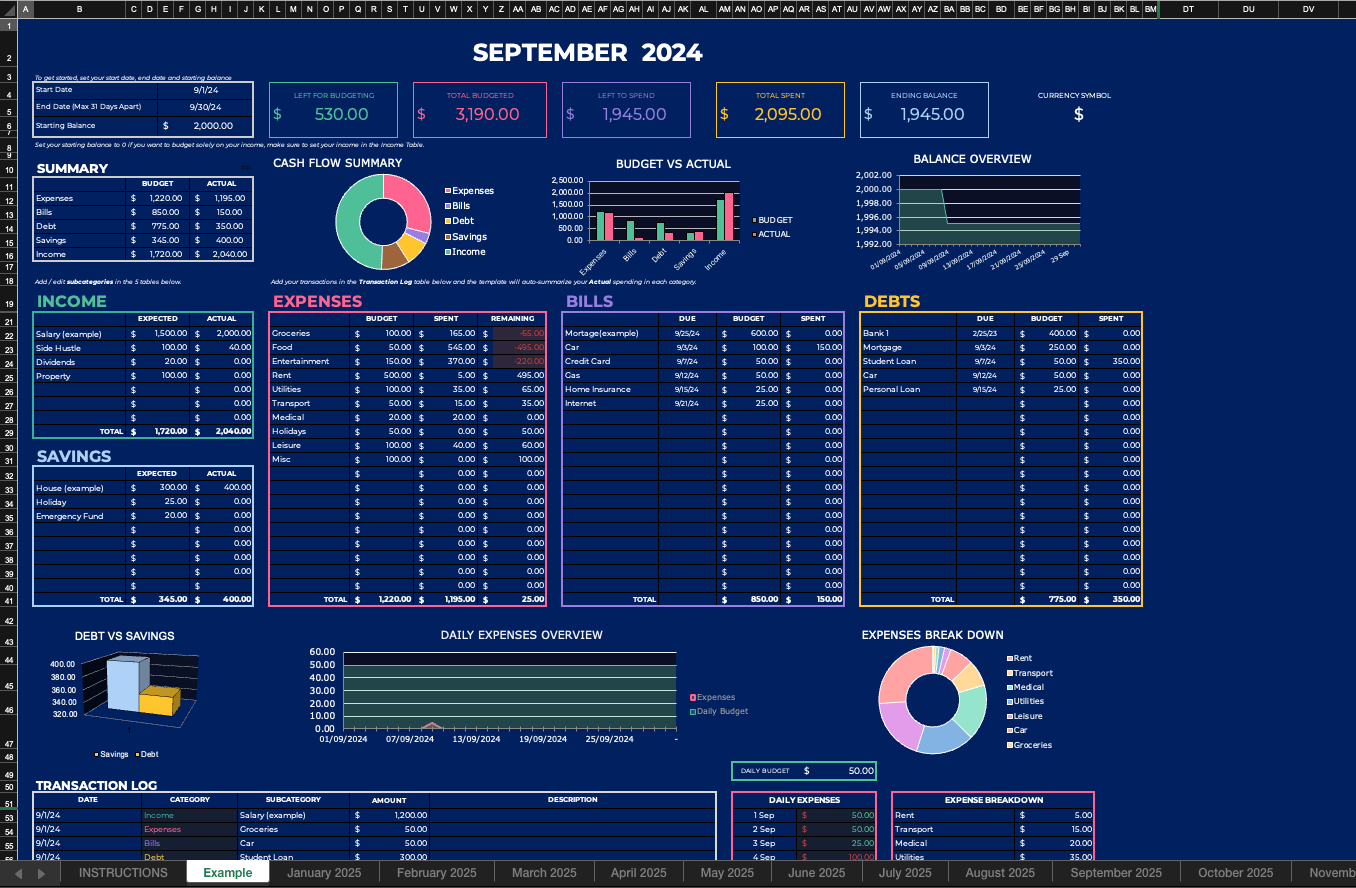Switch to the July 2025 tab
Image resolution: width=1356 pixels, height=888 pixels.
coord(904,873)
